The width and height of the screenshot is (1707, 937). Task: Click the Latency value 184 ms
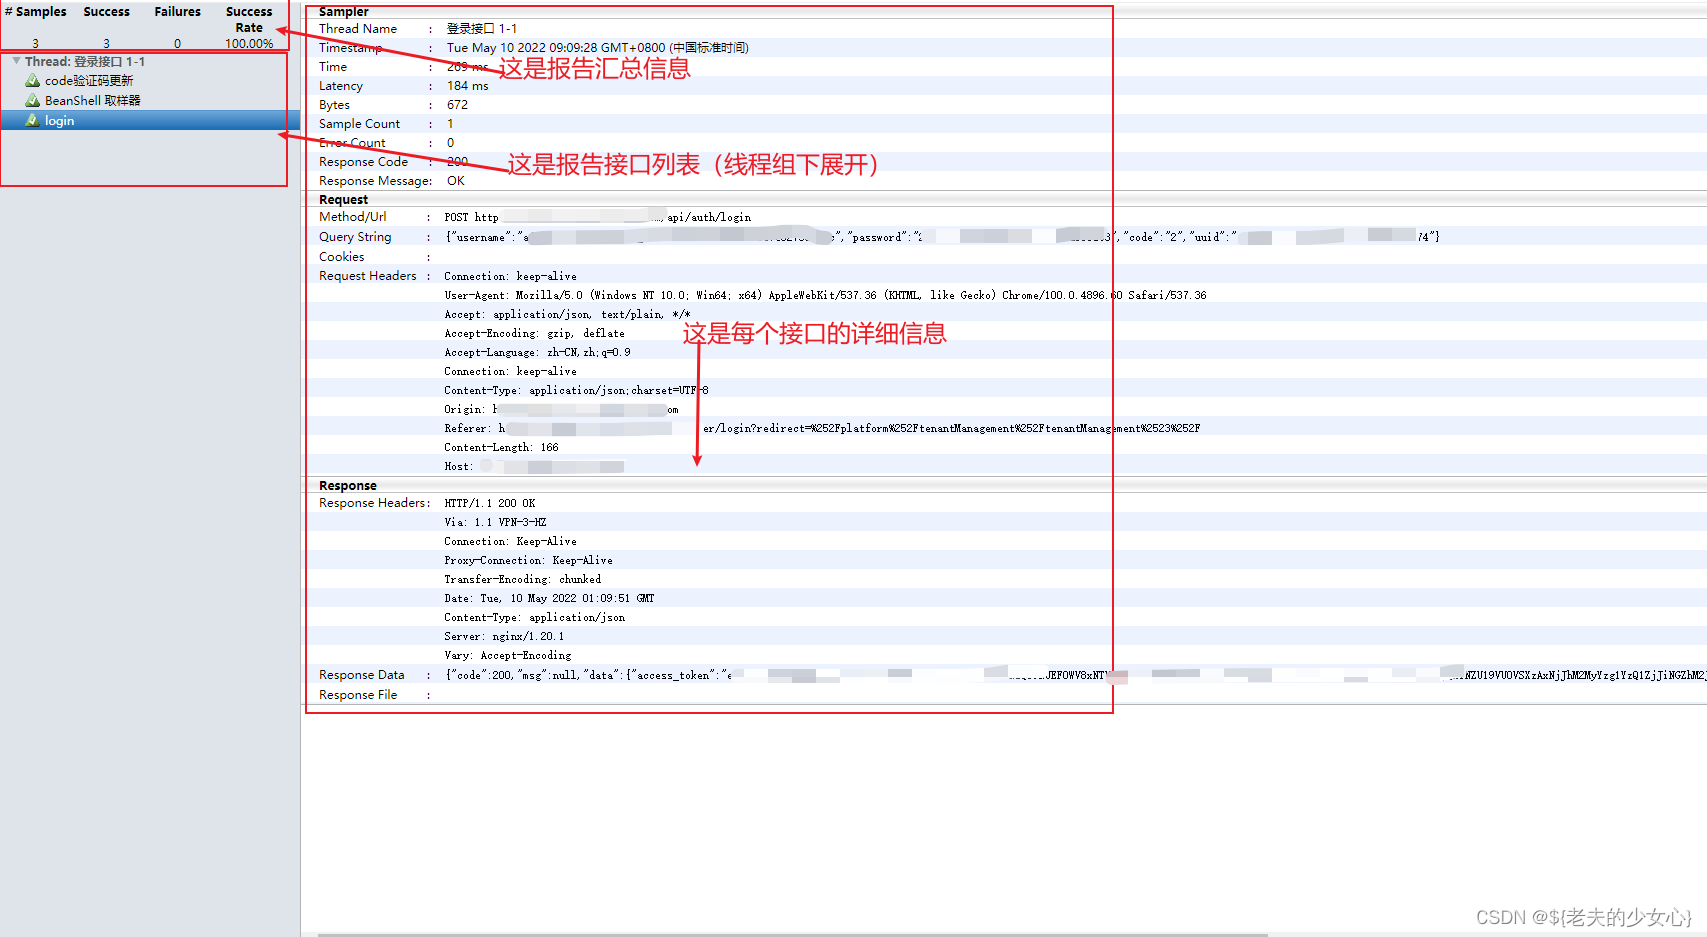(468, 86)
